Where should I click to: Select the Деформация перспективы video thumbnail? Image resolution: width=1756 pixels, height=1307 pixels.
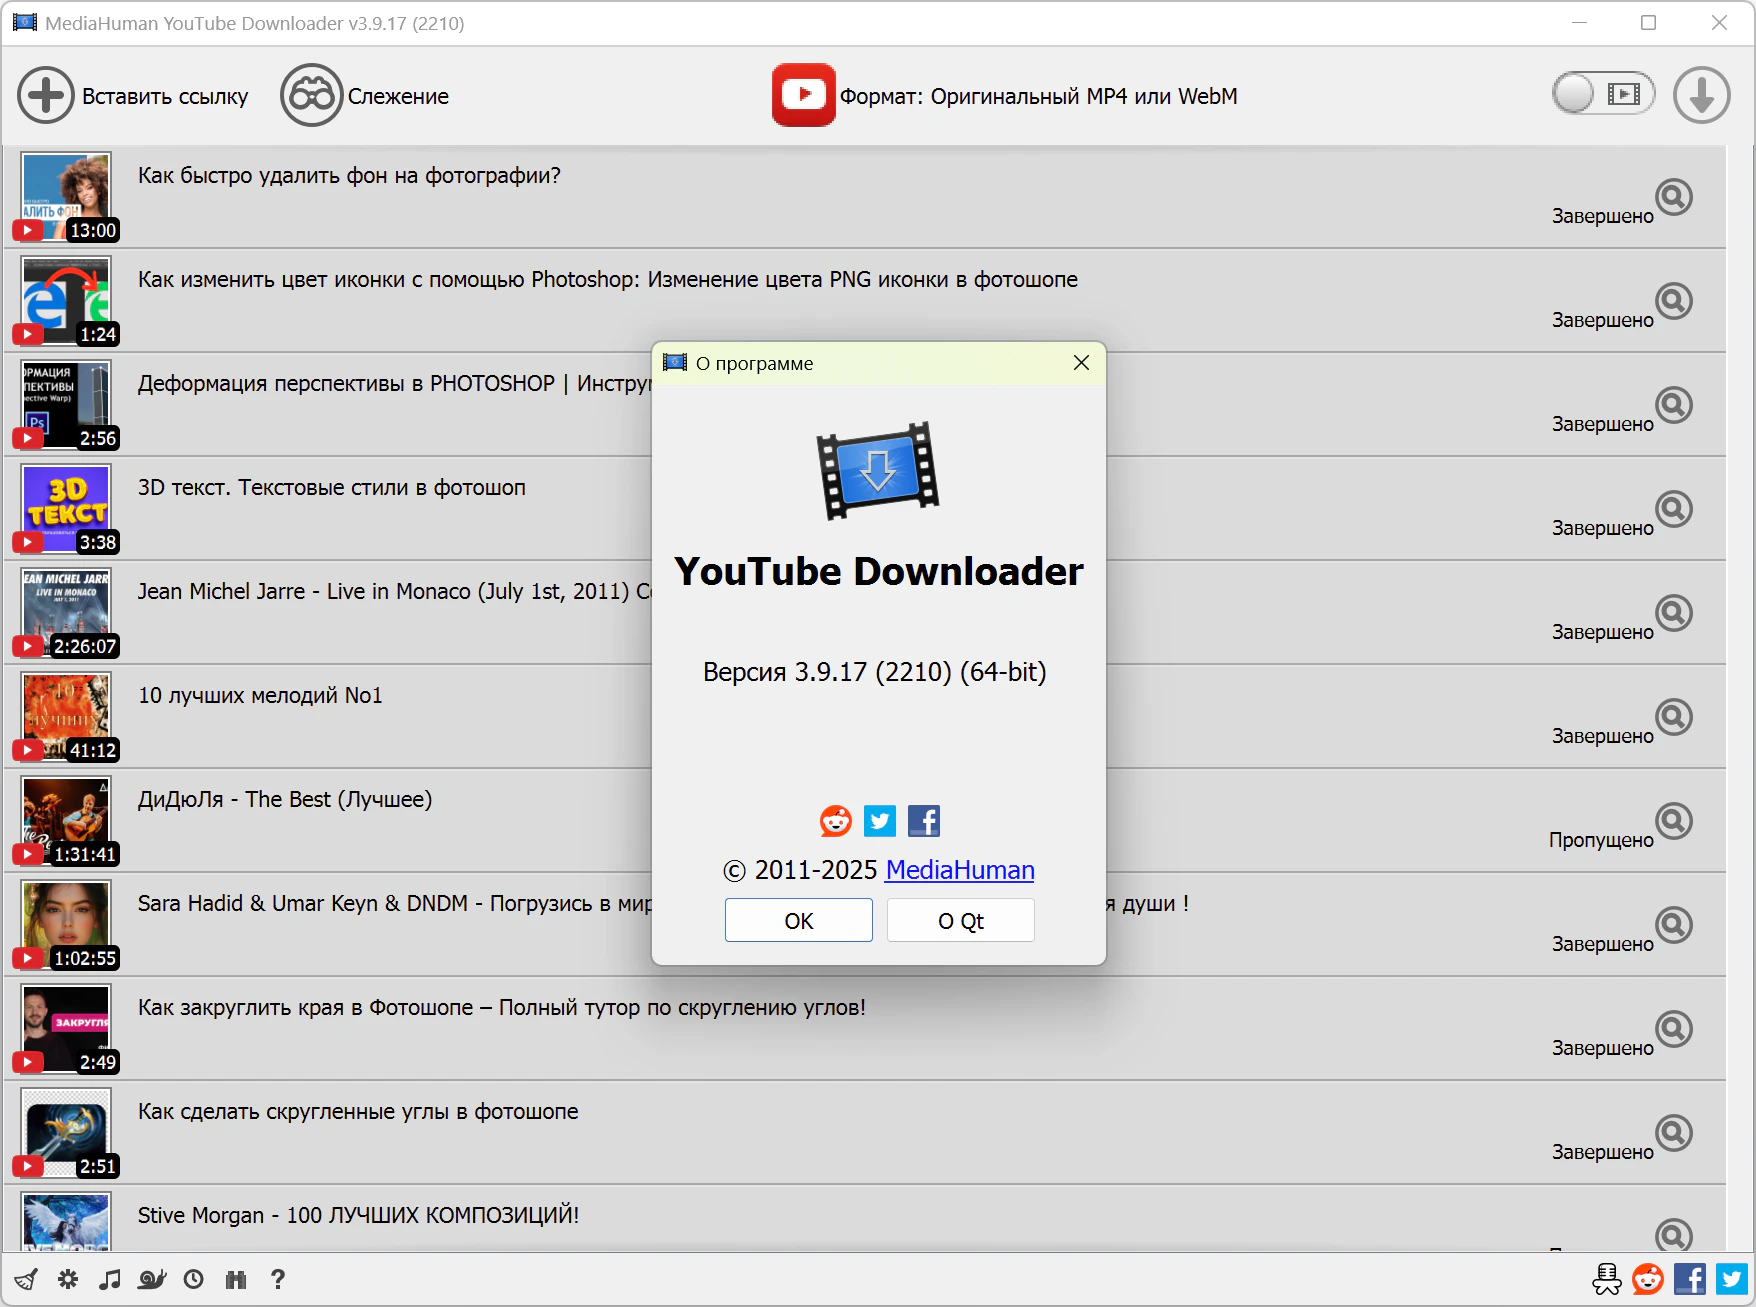tap(66, 405)
